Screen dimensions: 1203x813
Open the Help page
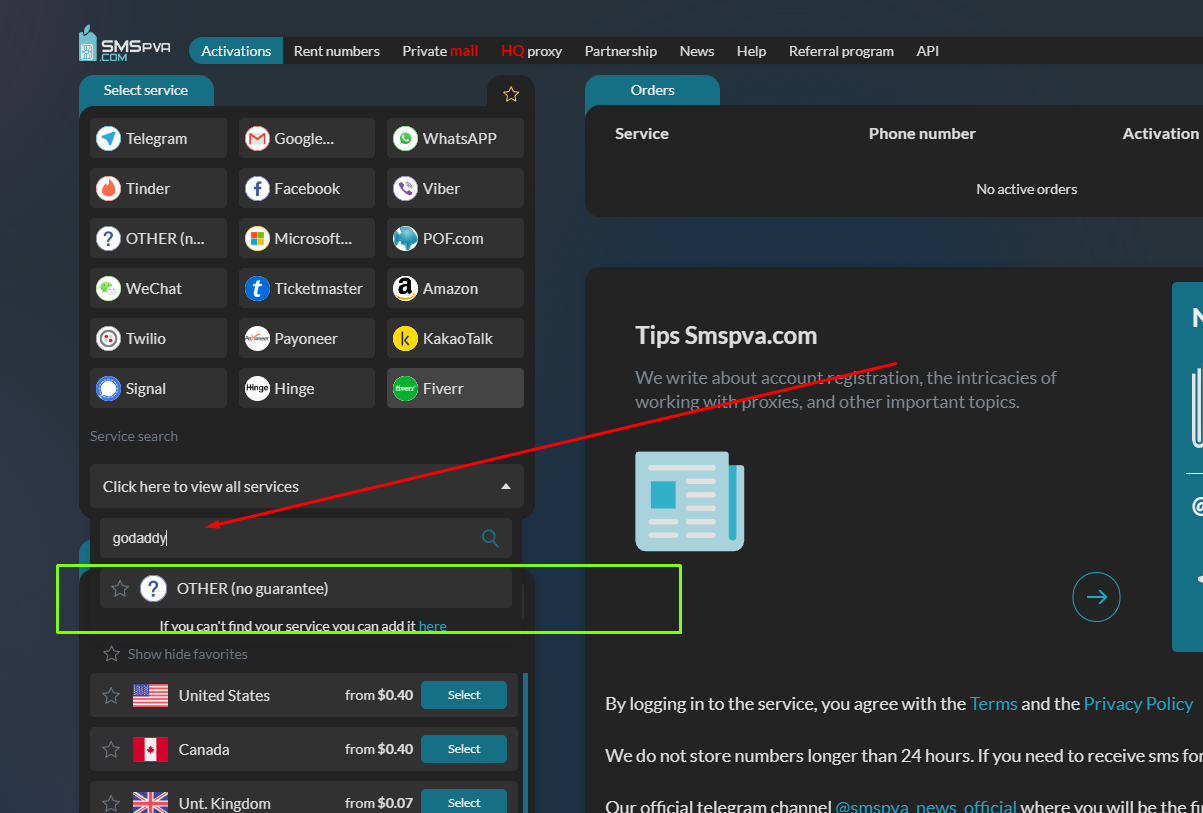click(x=751, y=51)
